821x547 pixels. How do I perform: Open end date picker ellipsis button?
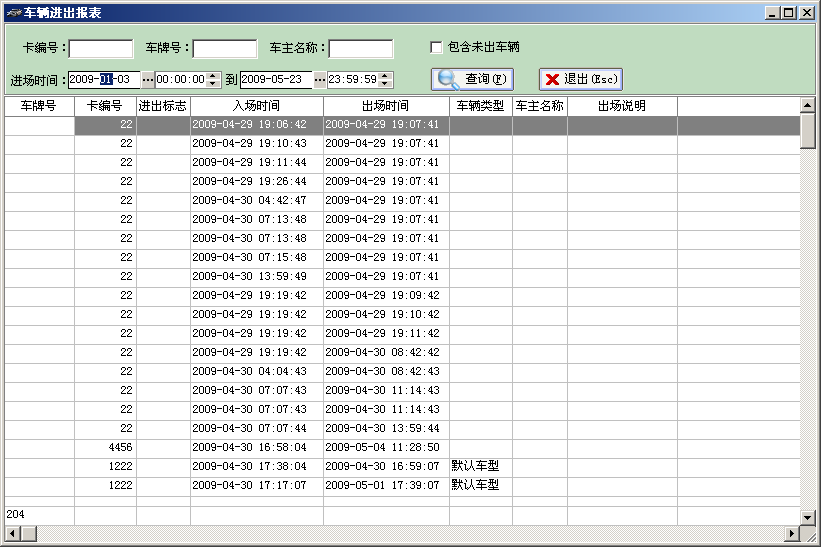point(319,80)
